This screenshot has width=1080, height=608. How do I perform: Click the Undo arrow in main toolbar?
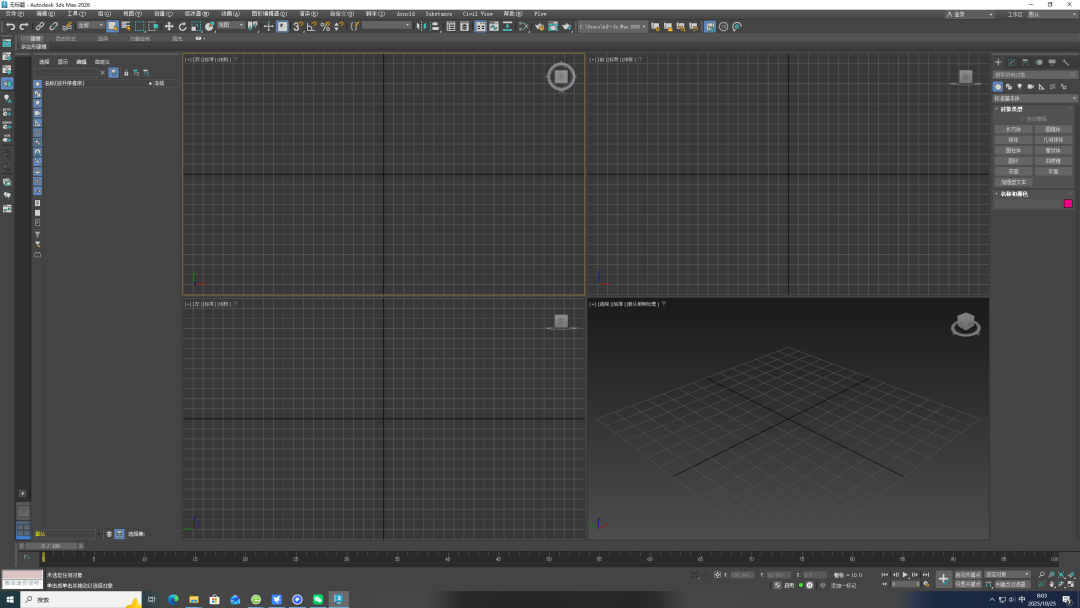[9, 26]
